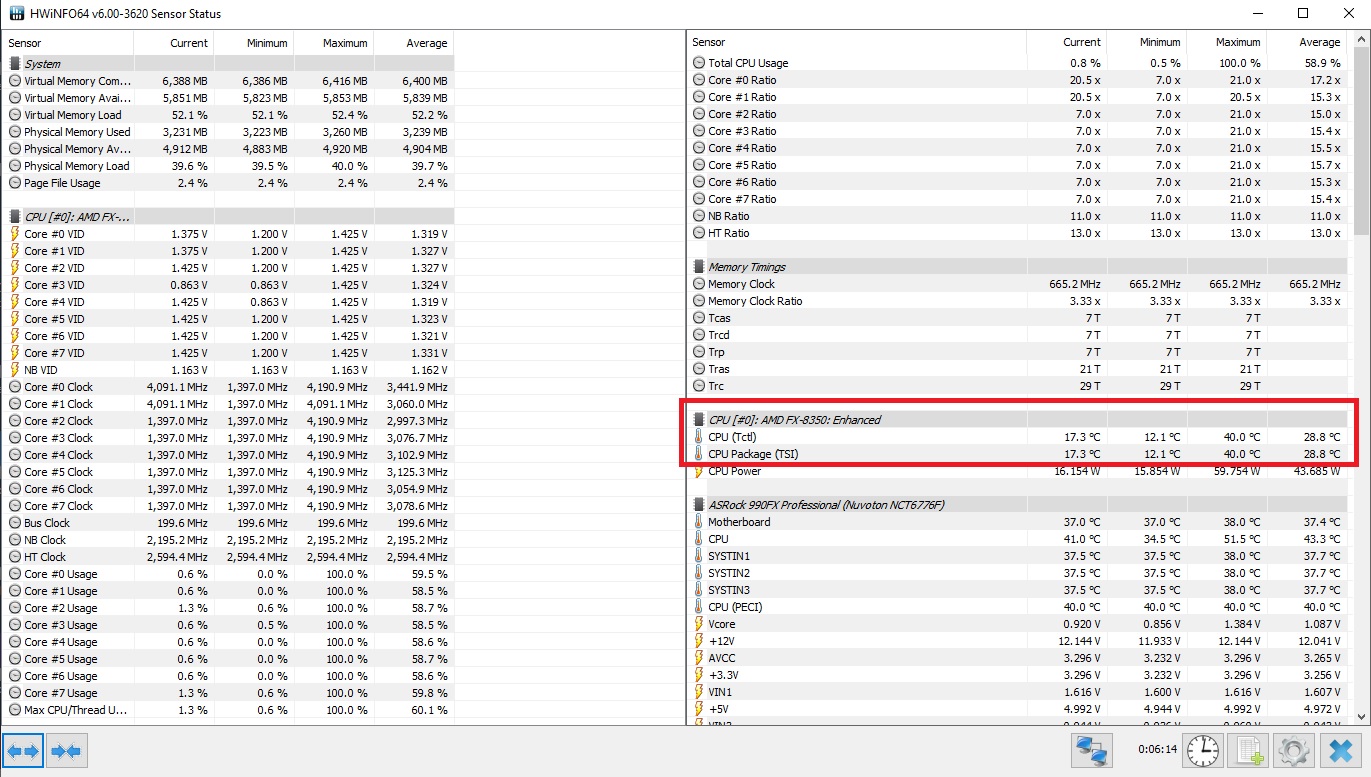
Task: Click the collapse columns arrows button
Action: (x=66, y=751)
